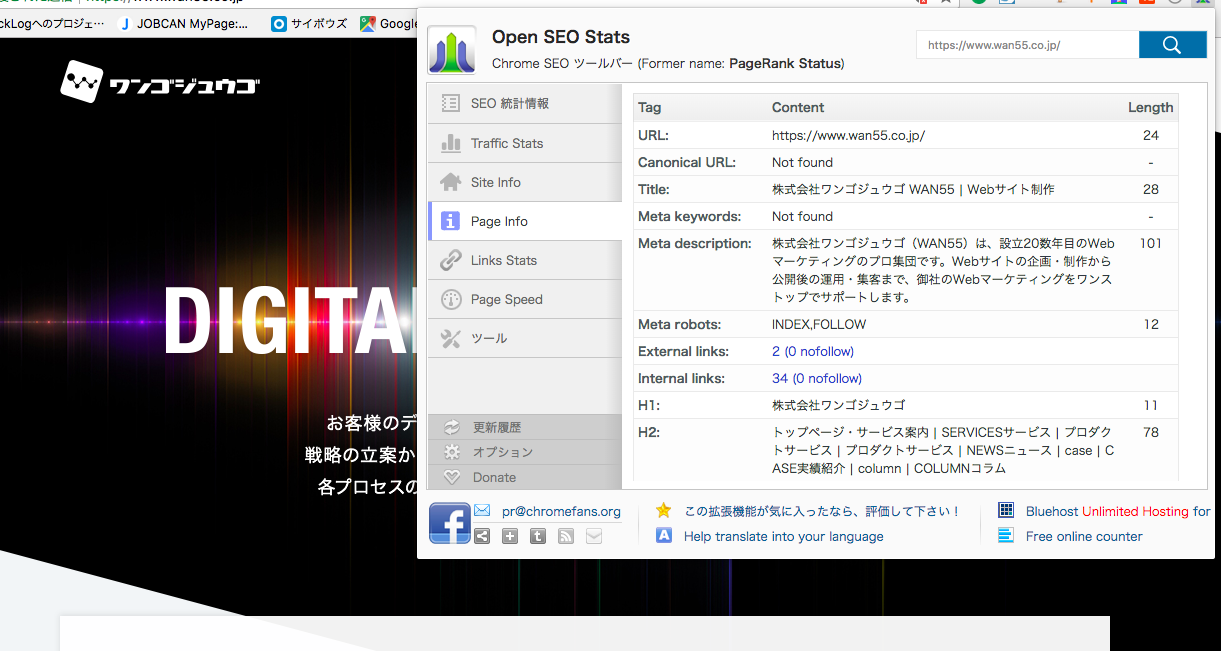Click the Tumblr share icon
This screenshot has height=651, width=1221.
538,536
